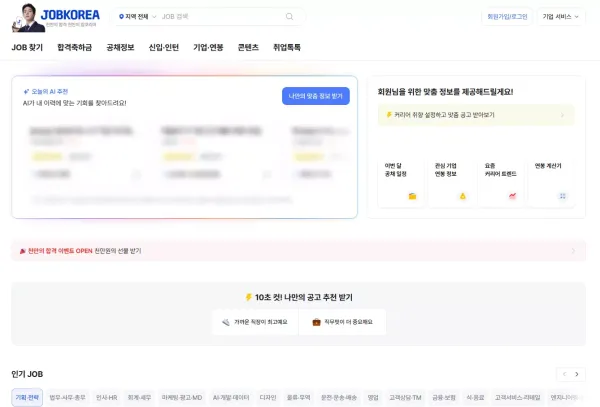Click the lightning icon in 커리어 취향 banner

point(389,114)
